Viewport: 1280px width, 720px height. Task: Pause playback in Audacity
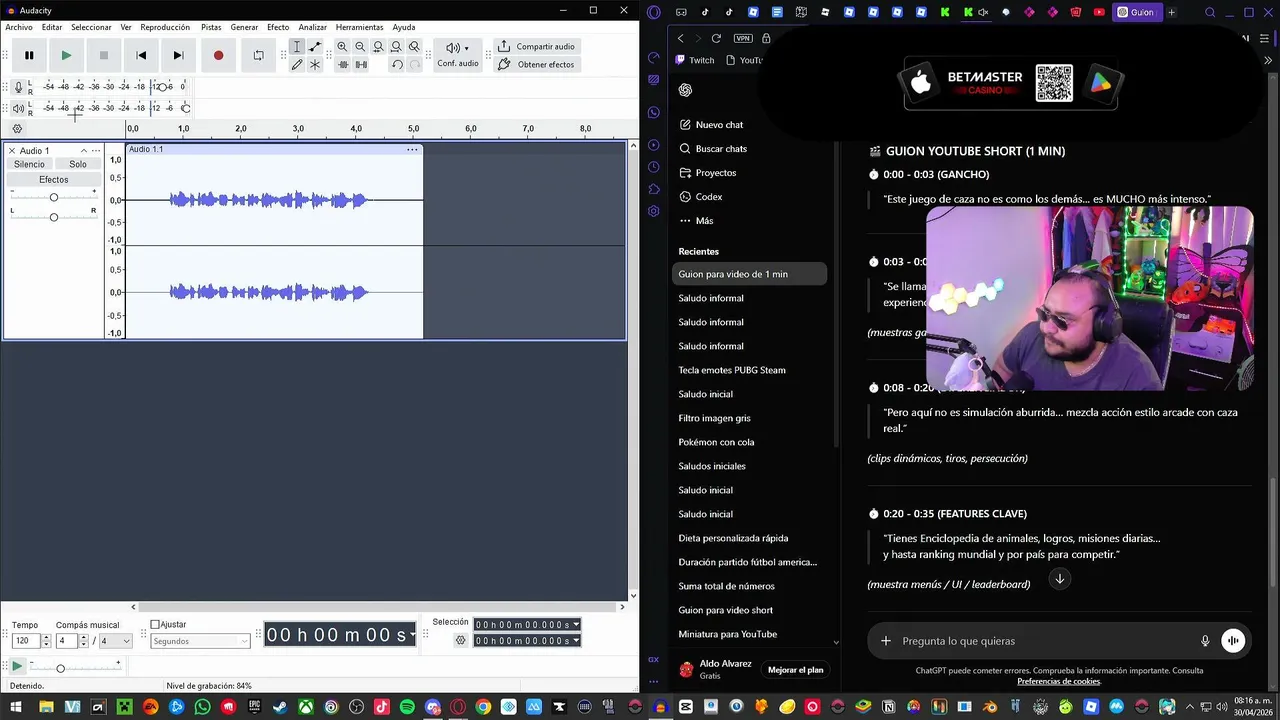(x=29, y=55)
